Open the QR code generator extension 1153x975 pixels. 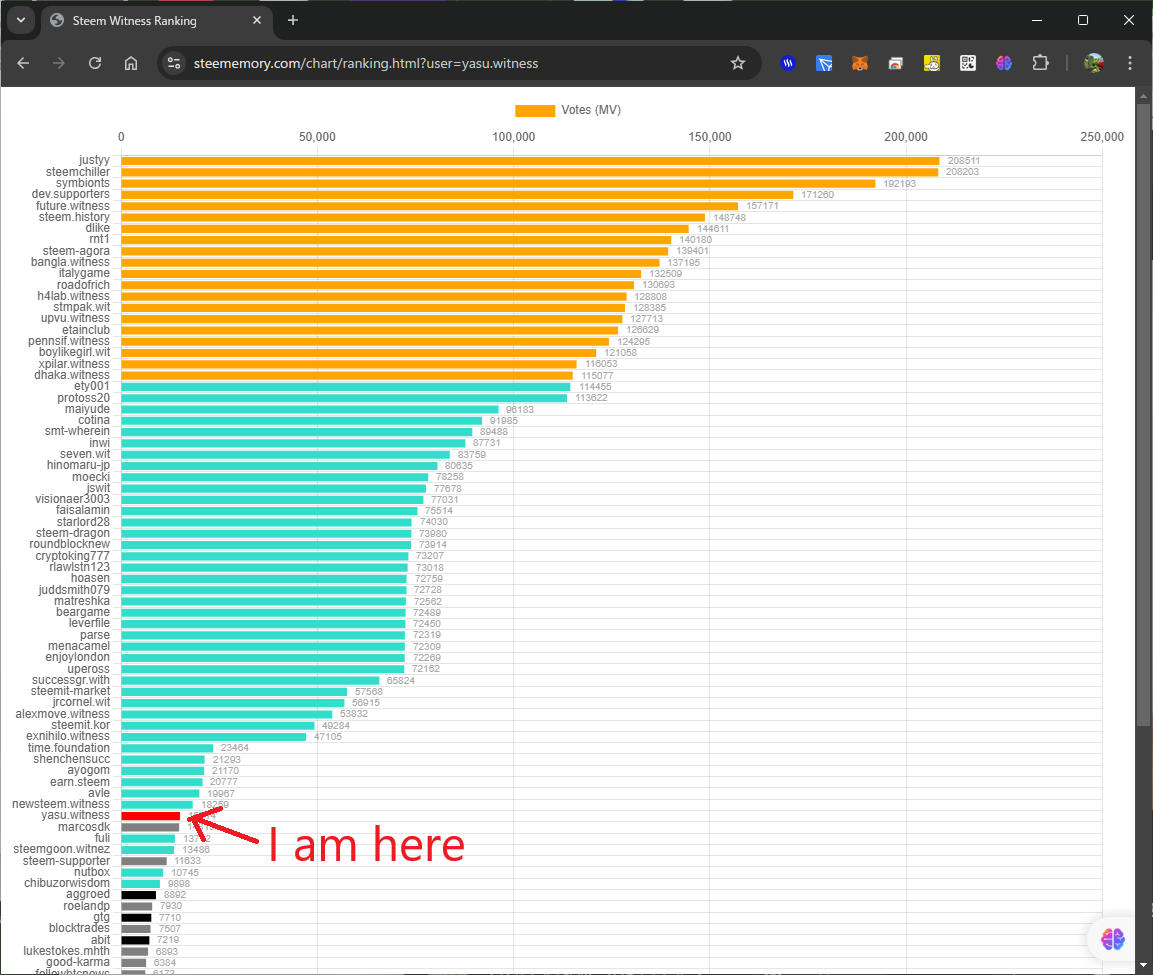[x=968, y=63]
